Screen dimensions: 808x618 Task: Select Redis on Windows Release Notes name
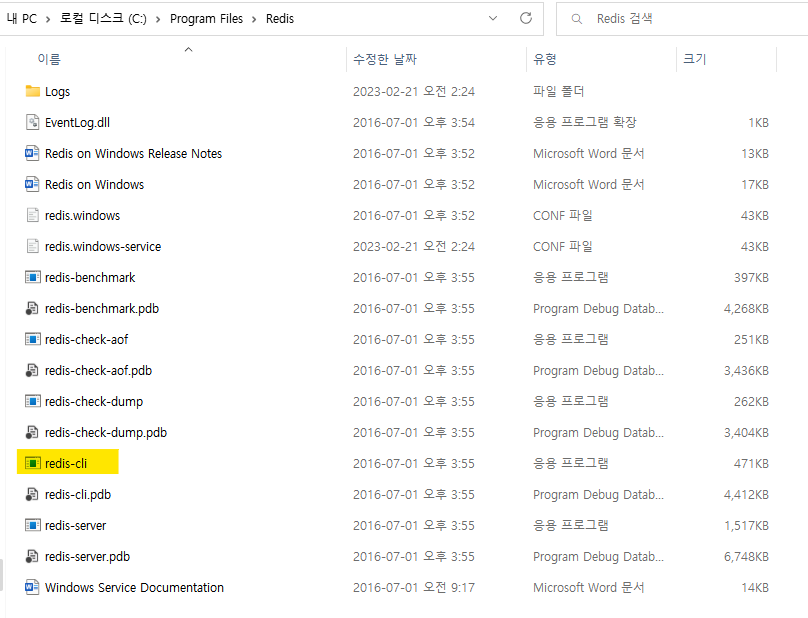click(133, 154)
